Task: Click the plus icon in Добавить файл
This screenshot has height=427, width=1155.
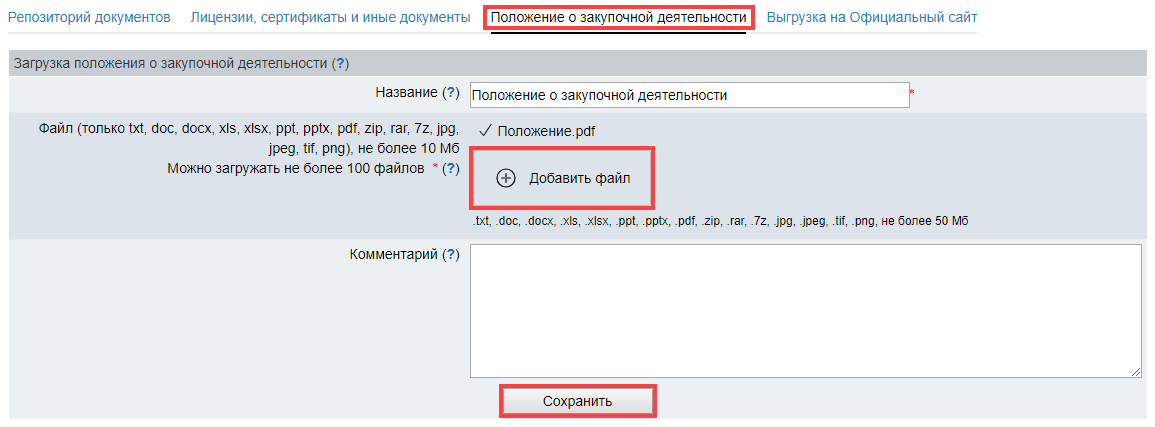Action: coord(506,178)
